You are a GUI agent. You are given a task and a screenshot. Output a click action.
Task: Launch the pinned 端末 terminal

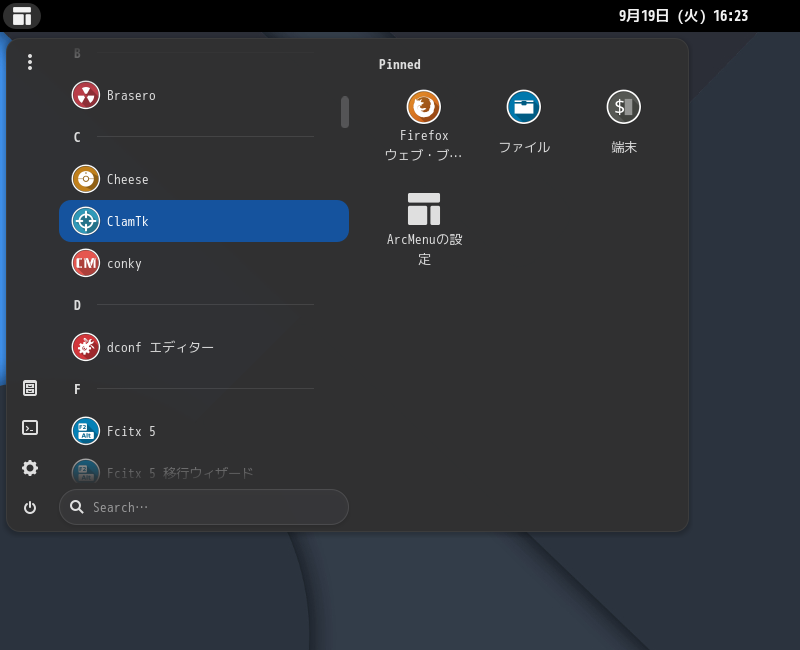623,122
